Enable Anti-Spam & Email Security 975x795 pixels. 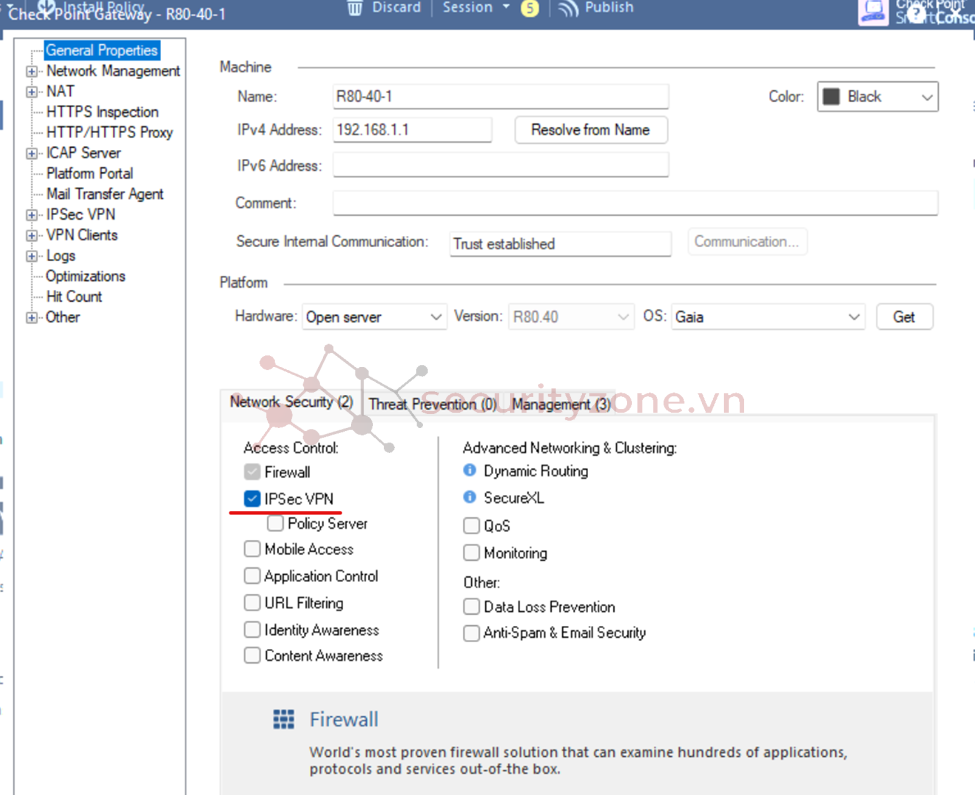[x=471, y=633]
